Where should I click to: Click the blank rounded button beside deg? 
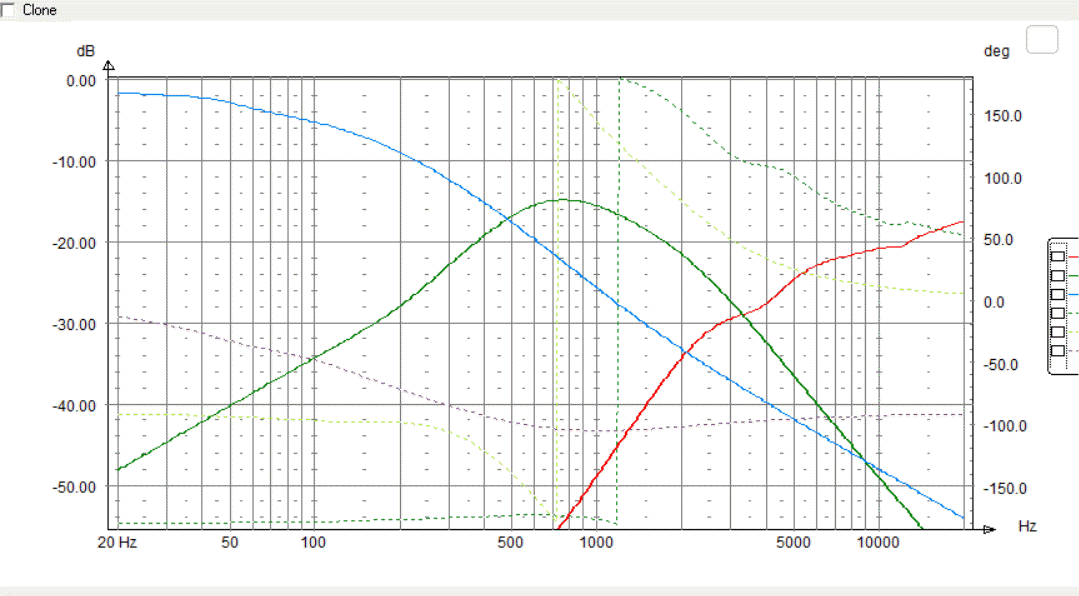1042,39
